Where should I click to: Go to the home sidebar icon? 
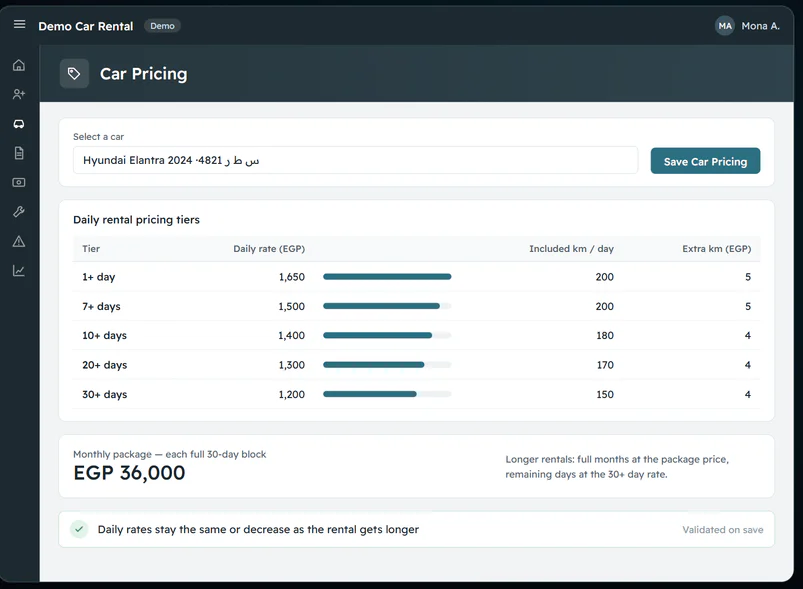(19, 65)
